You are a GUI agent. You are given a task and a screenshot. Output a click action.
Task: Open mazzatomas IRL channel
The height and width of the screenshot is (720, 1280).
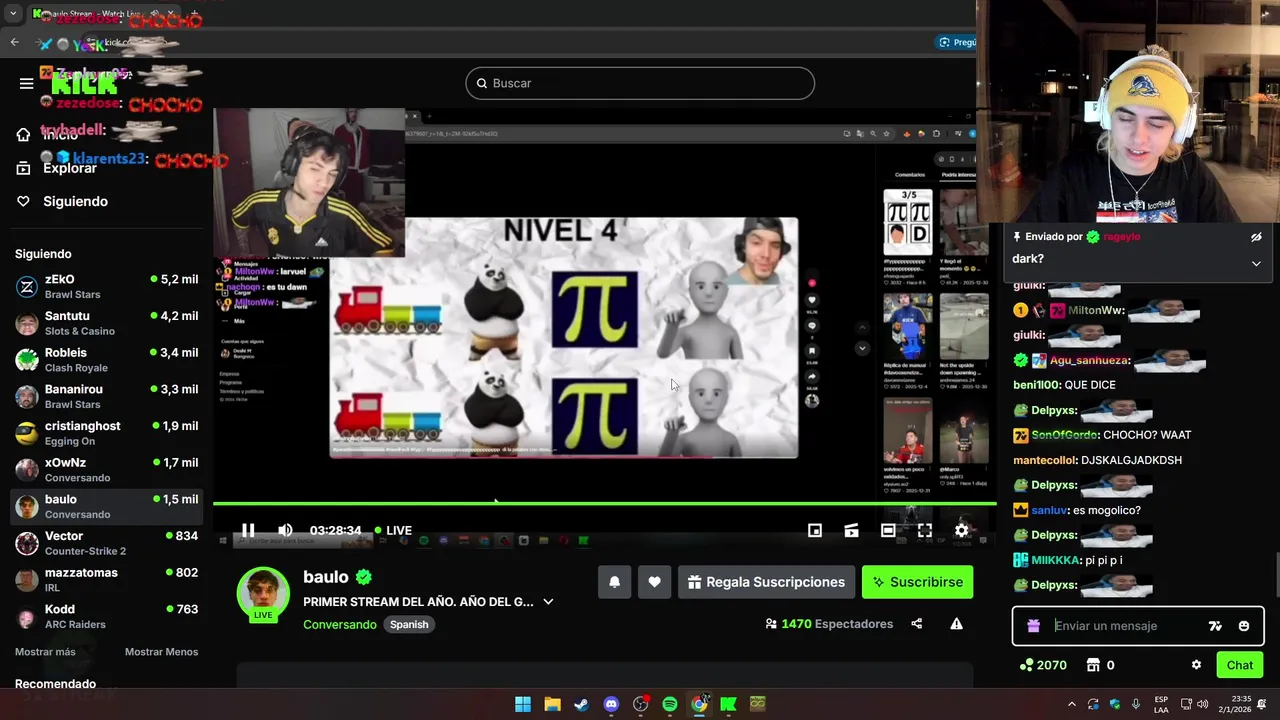[107, 580]
